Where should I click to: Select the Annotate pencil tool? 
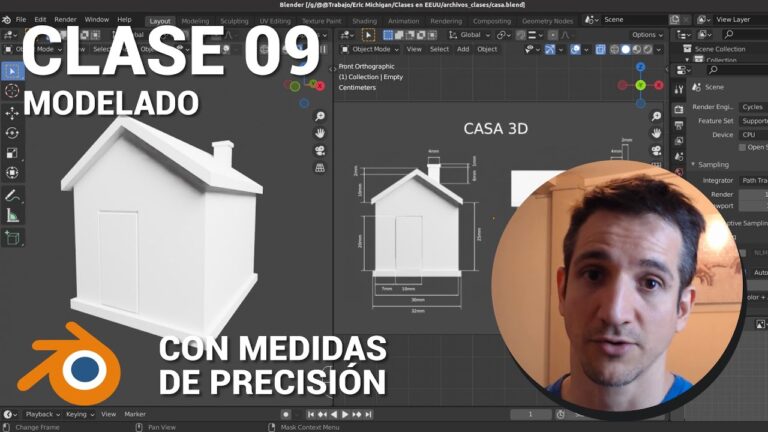(12, 195)
